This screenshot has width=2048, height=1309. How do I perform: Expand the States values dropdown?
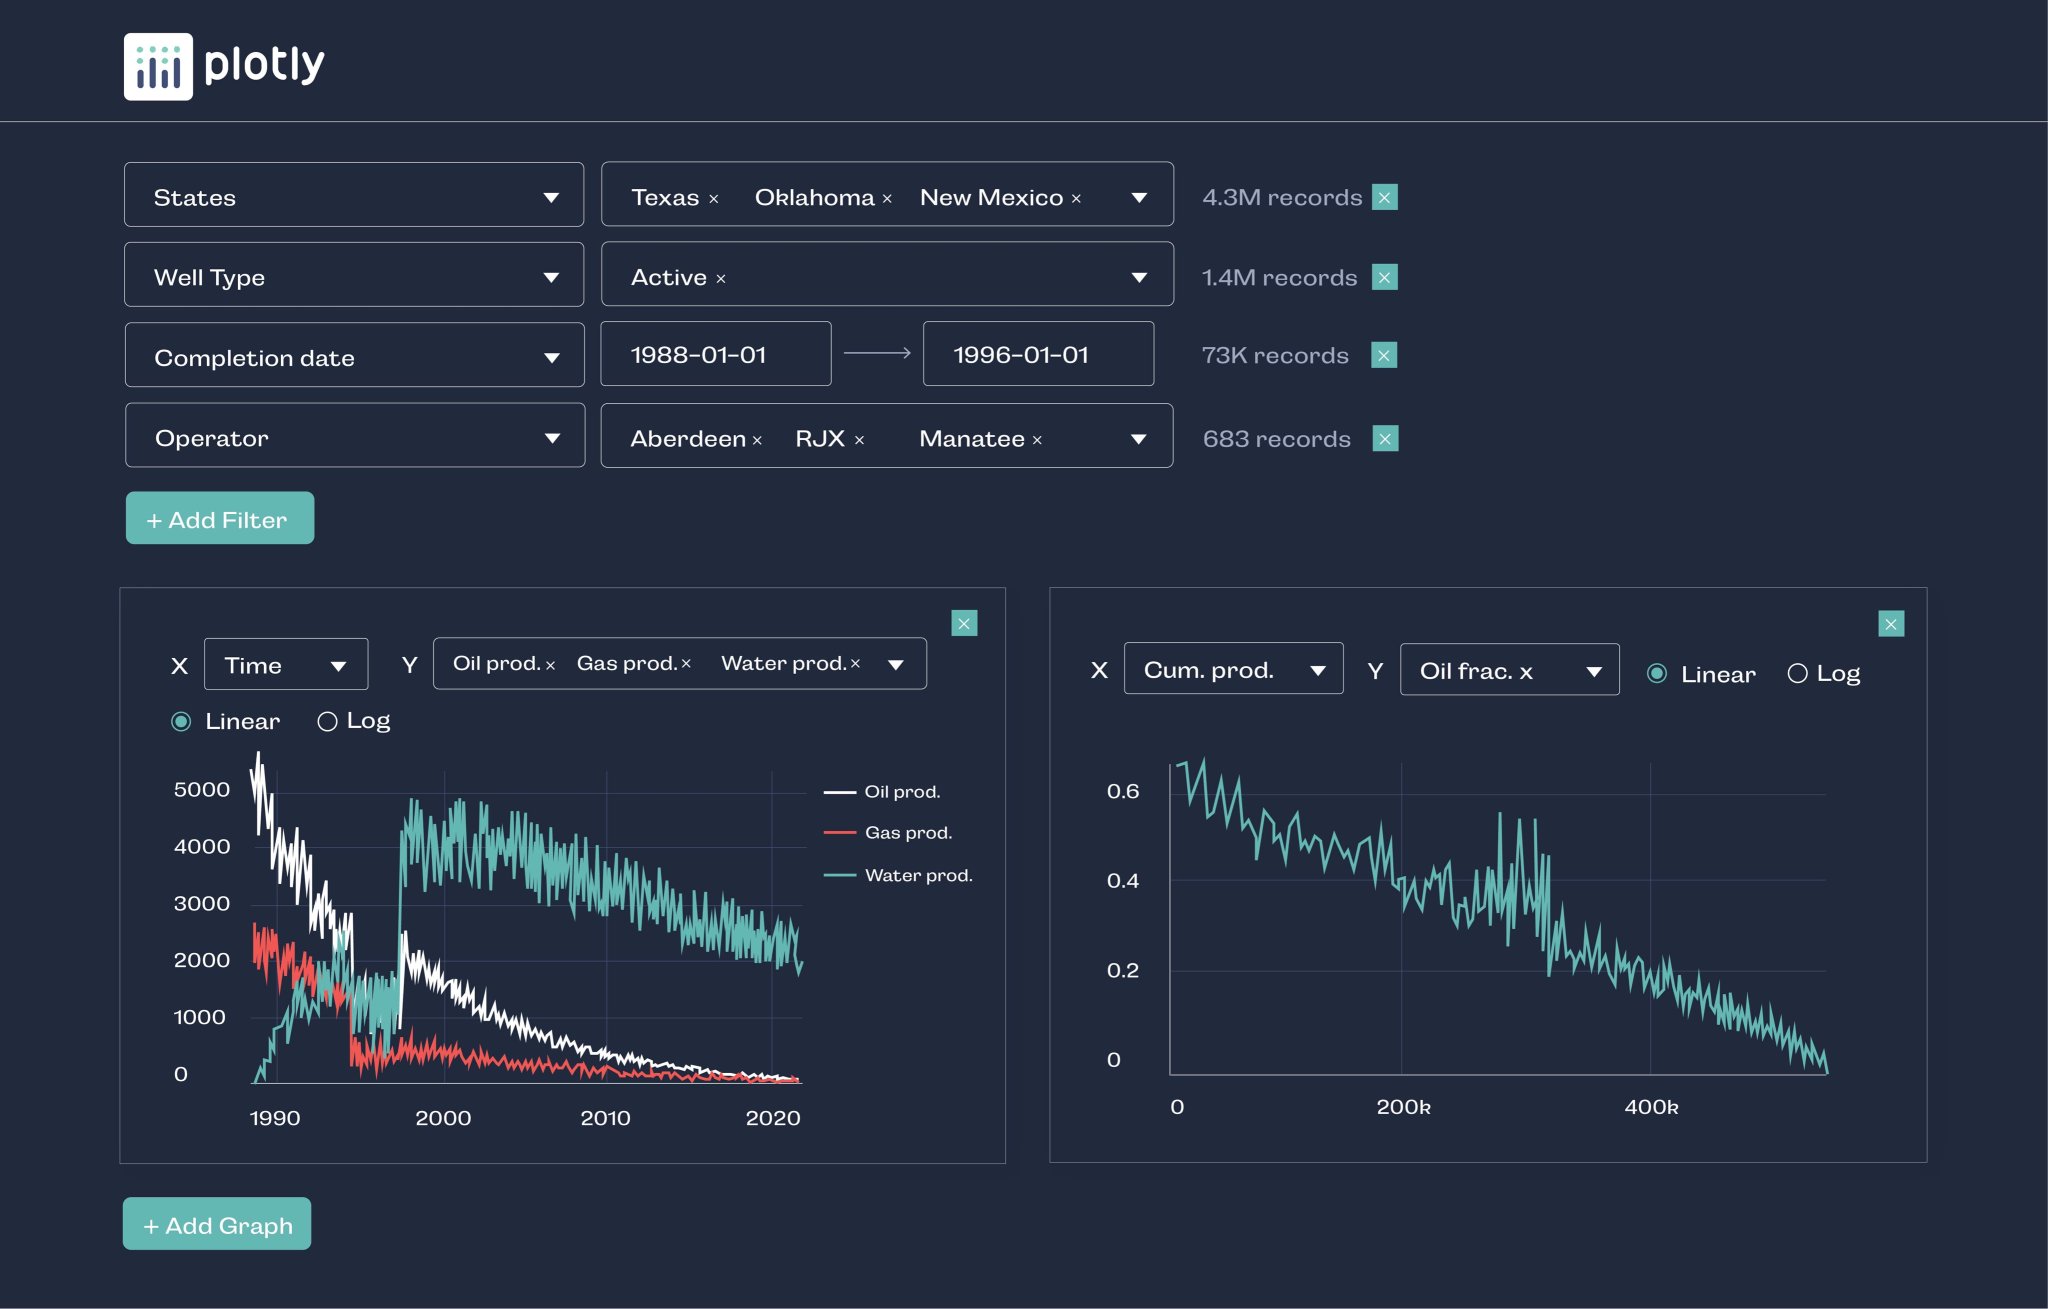pos(1139,197)
